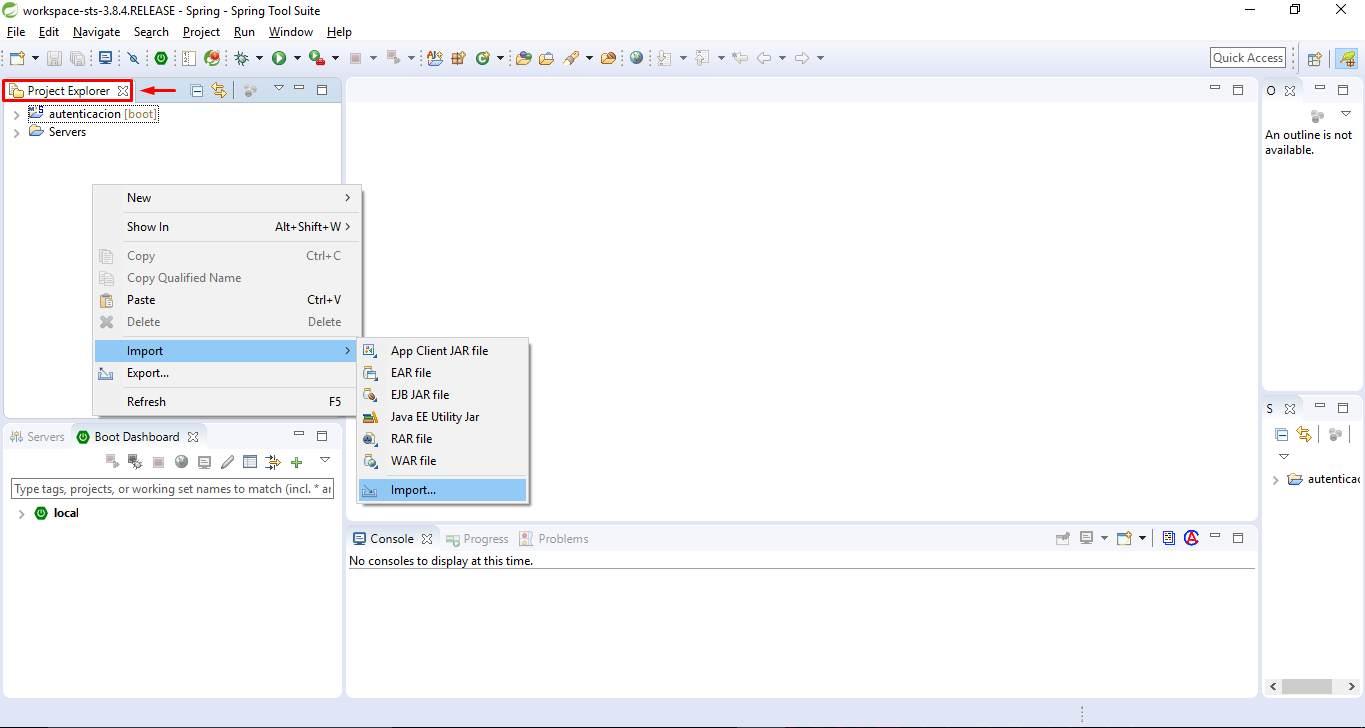Image resolution: width=1365 pixels, height=728 pixels.
Task: Switch to the Problems tab
Action: click(562, 539)
